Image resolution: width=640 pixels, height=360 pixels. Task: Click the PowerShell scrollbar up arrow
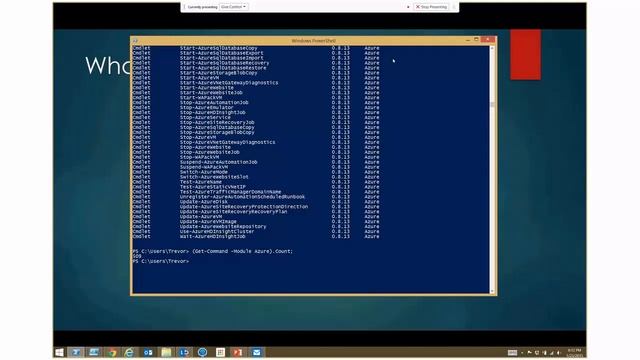click(x=492, y=48)
